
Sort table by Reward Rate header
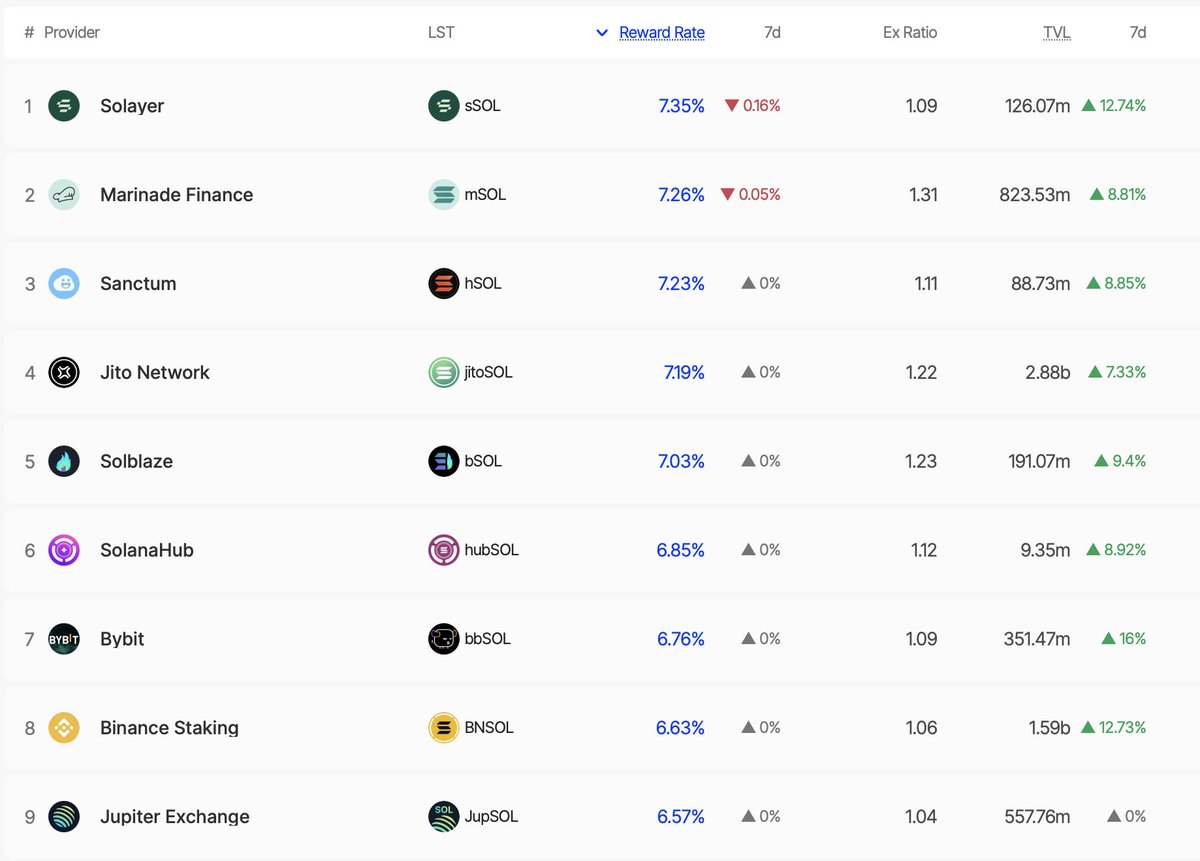[x=662, y=33]
